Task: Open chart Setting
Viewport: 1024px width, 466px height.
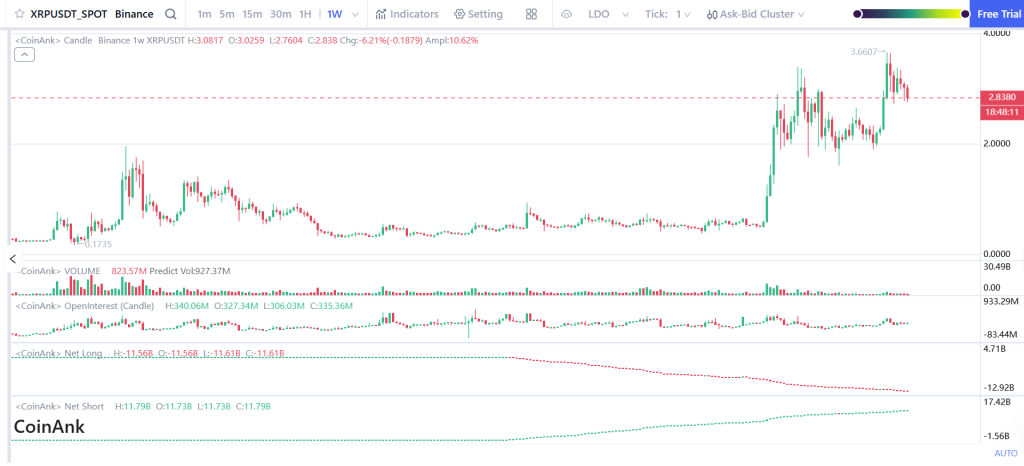Action: point(478,14)
